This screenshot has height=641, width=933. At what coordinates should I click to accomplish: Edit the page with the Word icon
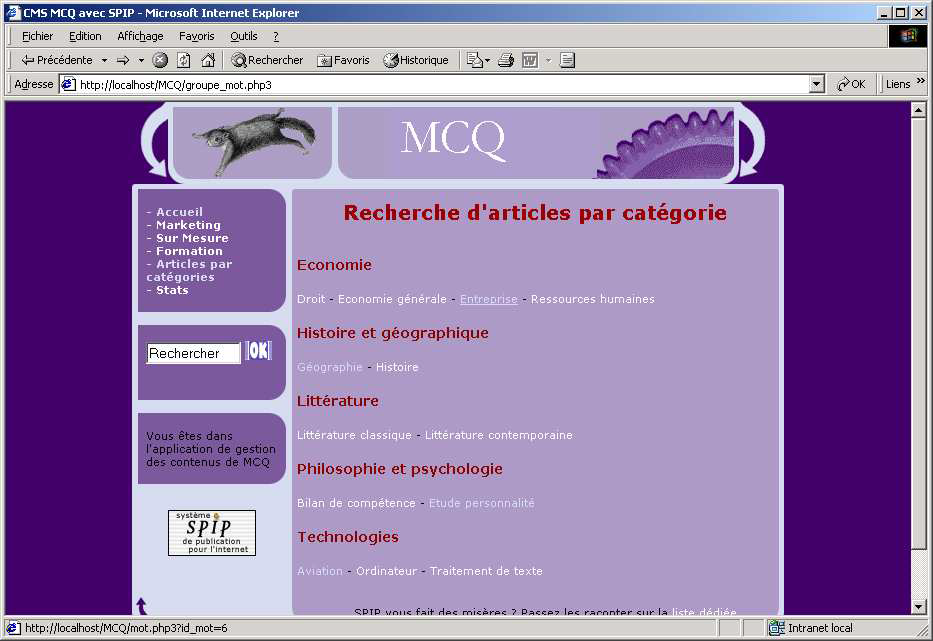[x=530, y=60]
